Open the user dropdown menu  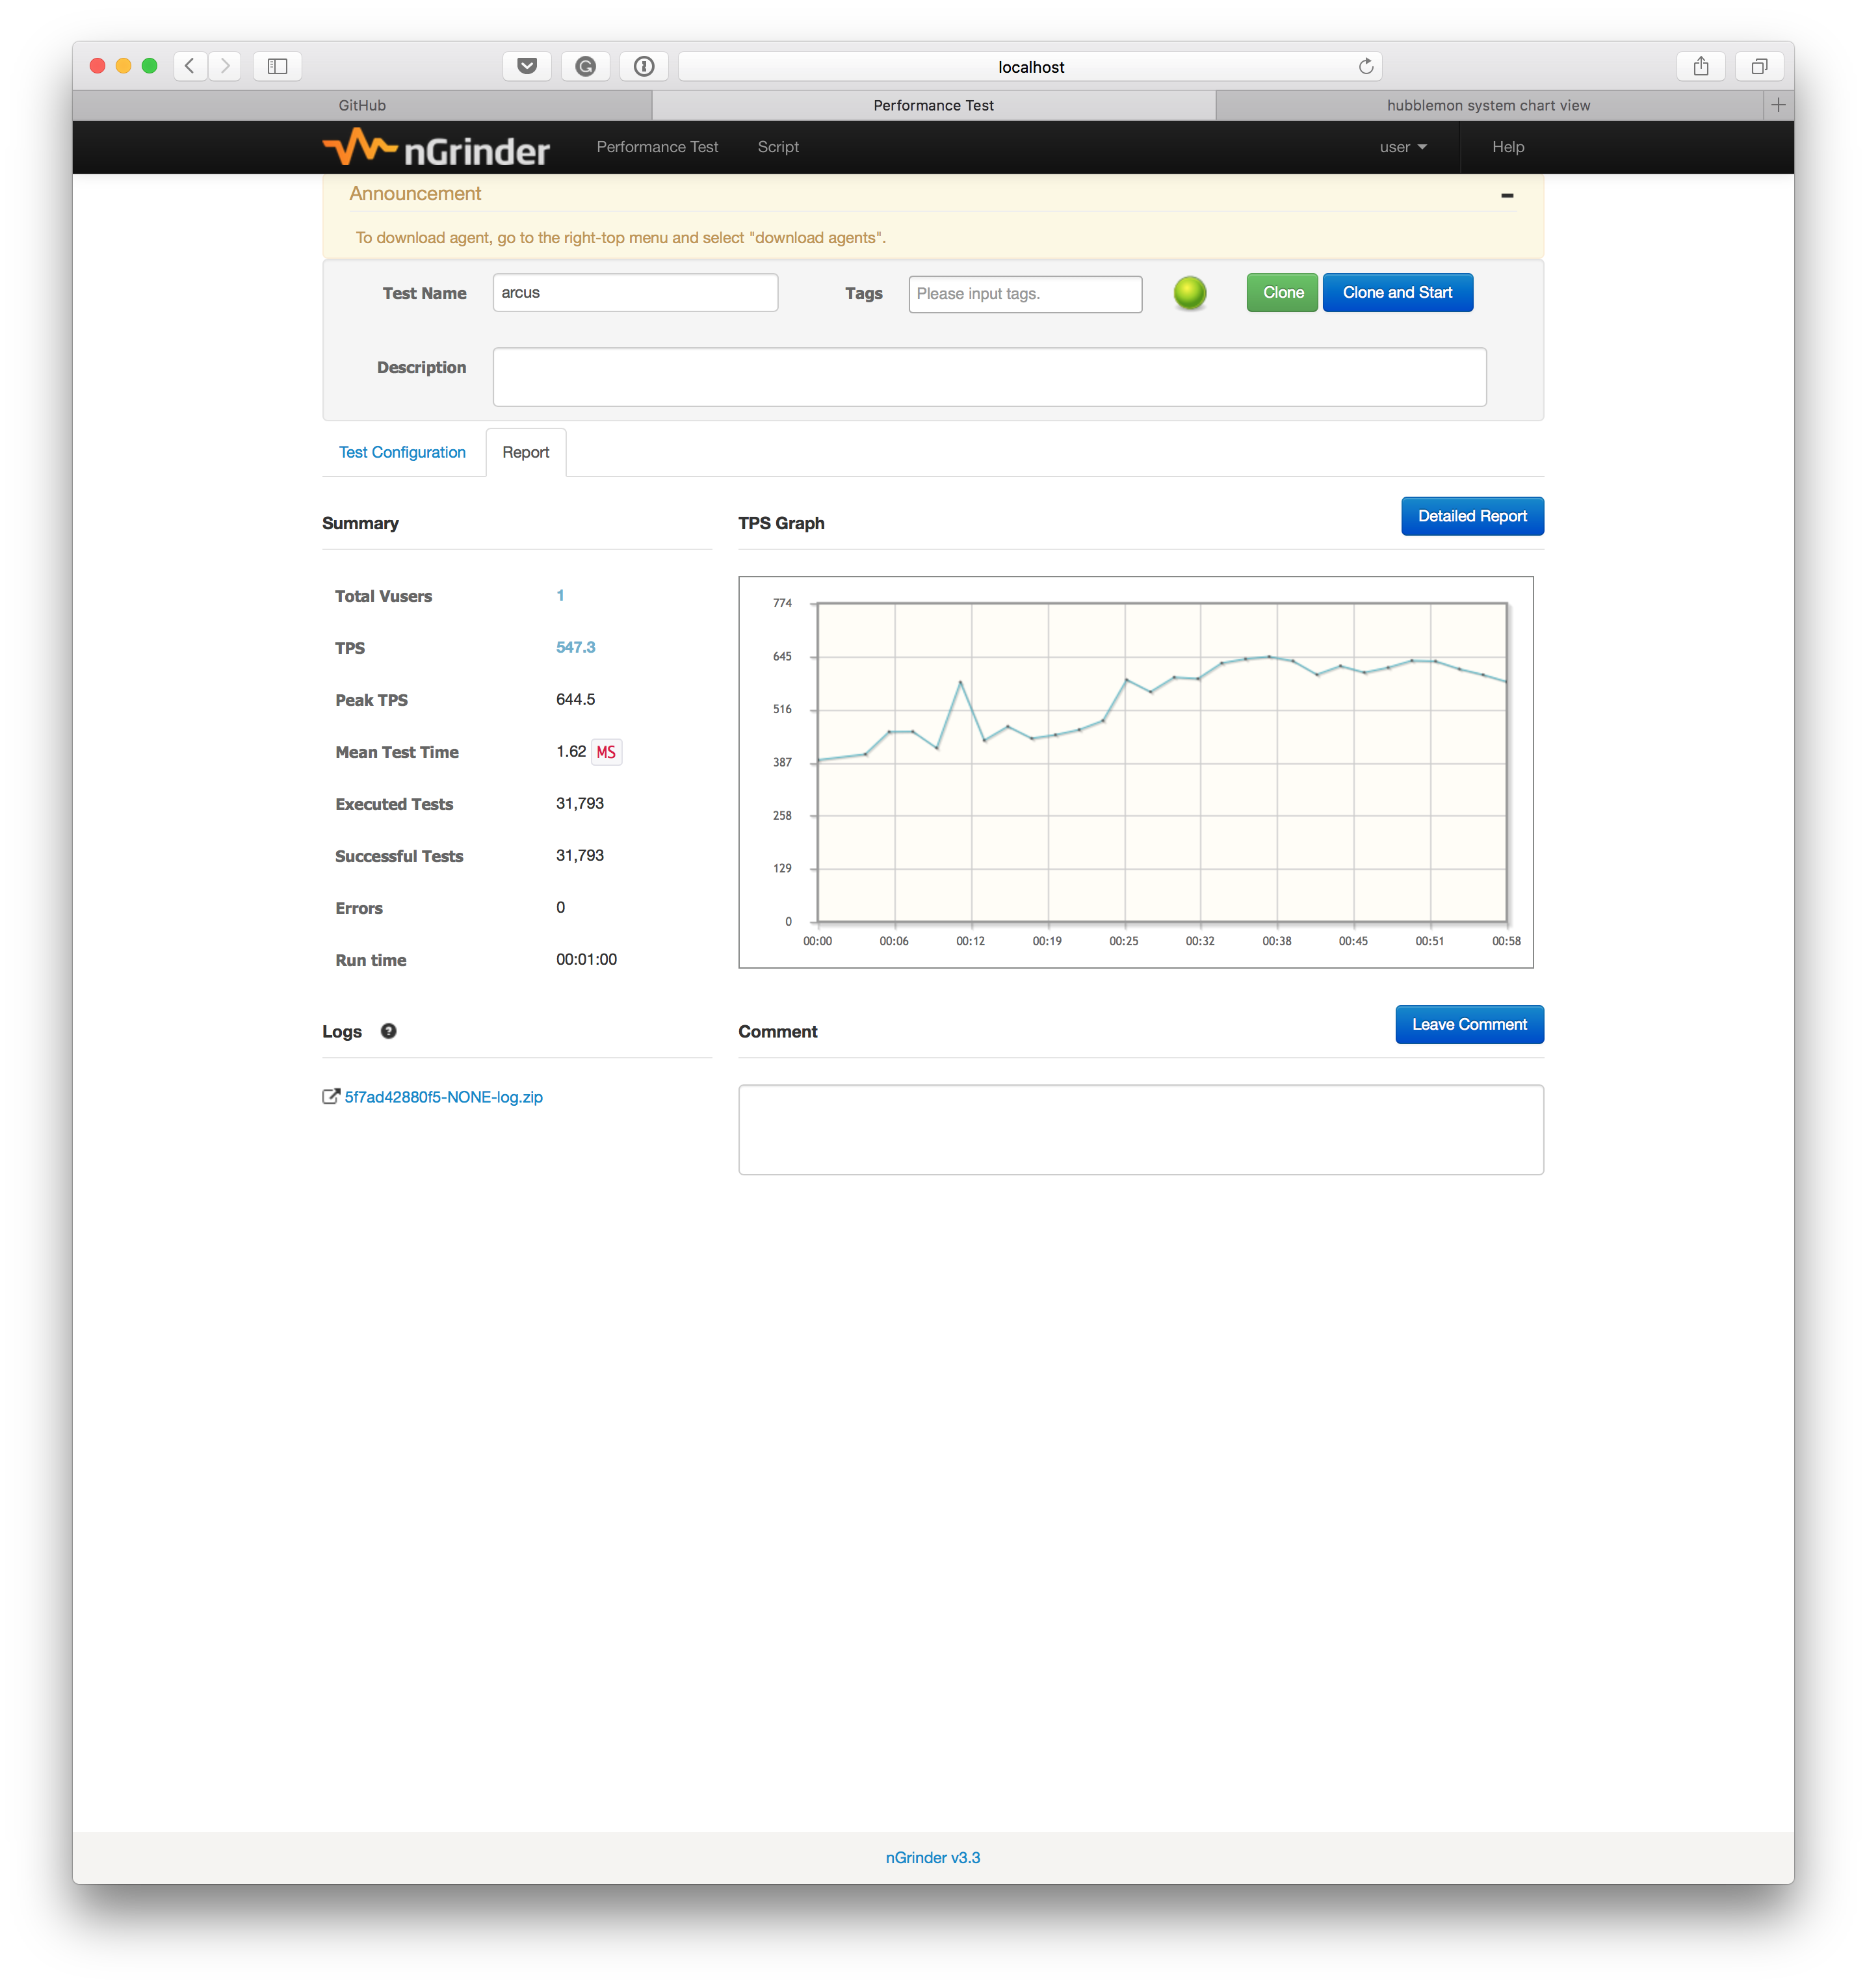point(1402,147)
